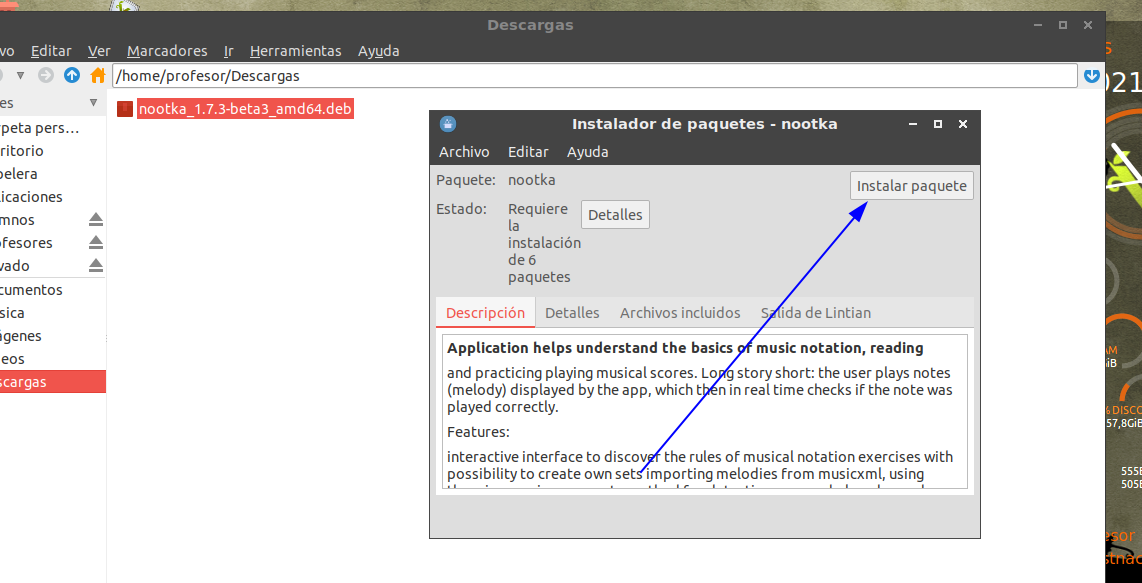Open the home folder via house icon
The width and height of the screenshot is (1142, 583).
point(98,75)
